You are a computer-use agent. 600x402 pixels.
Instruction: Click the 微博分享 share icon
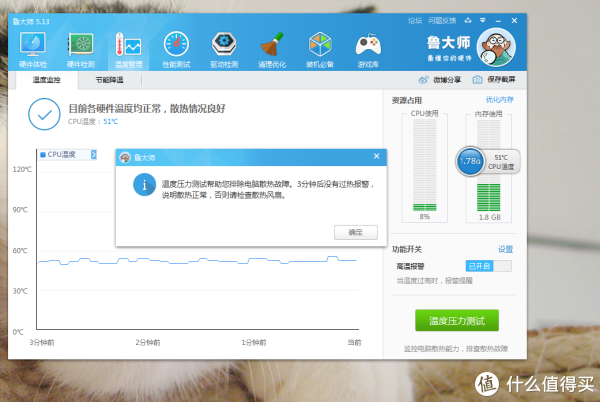(423, 80)
